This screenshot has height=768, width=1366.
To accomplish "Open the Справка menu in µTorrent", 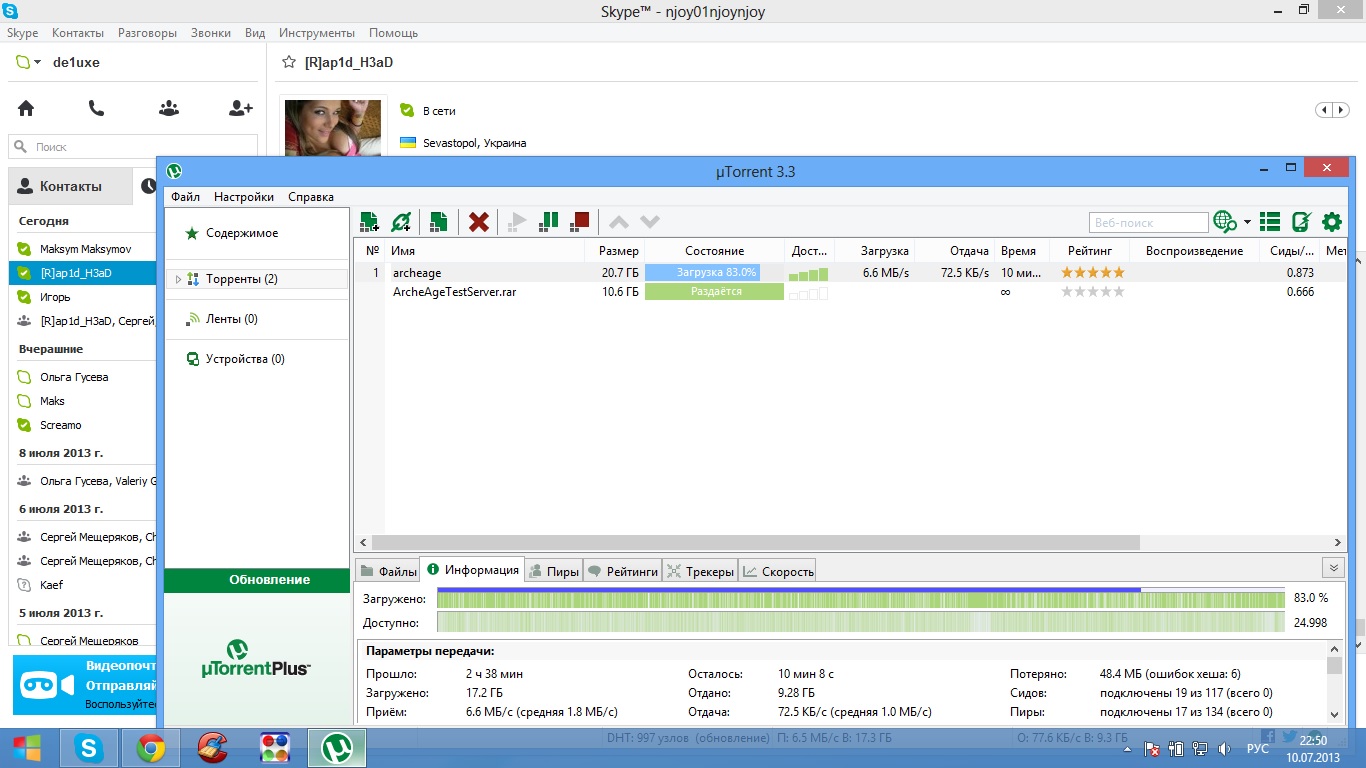I will click(x=311, y=197).
